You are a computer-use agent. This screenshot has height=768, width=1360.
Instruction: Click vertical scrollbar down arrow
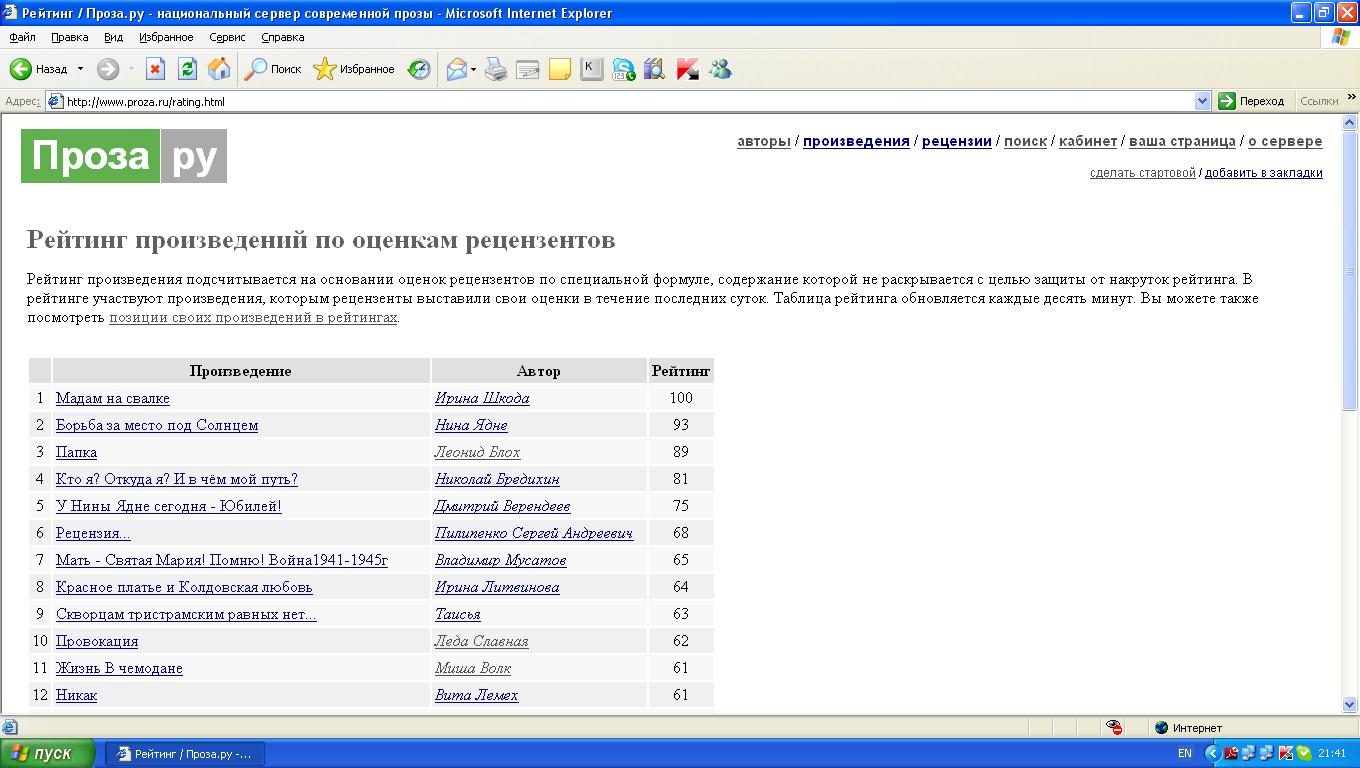click(x=1350, y=704)
